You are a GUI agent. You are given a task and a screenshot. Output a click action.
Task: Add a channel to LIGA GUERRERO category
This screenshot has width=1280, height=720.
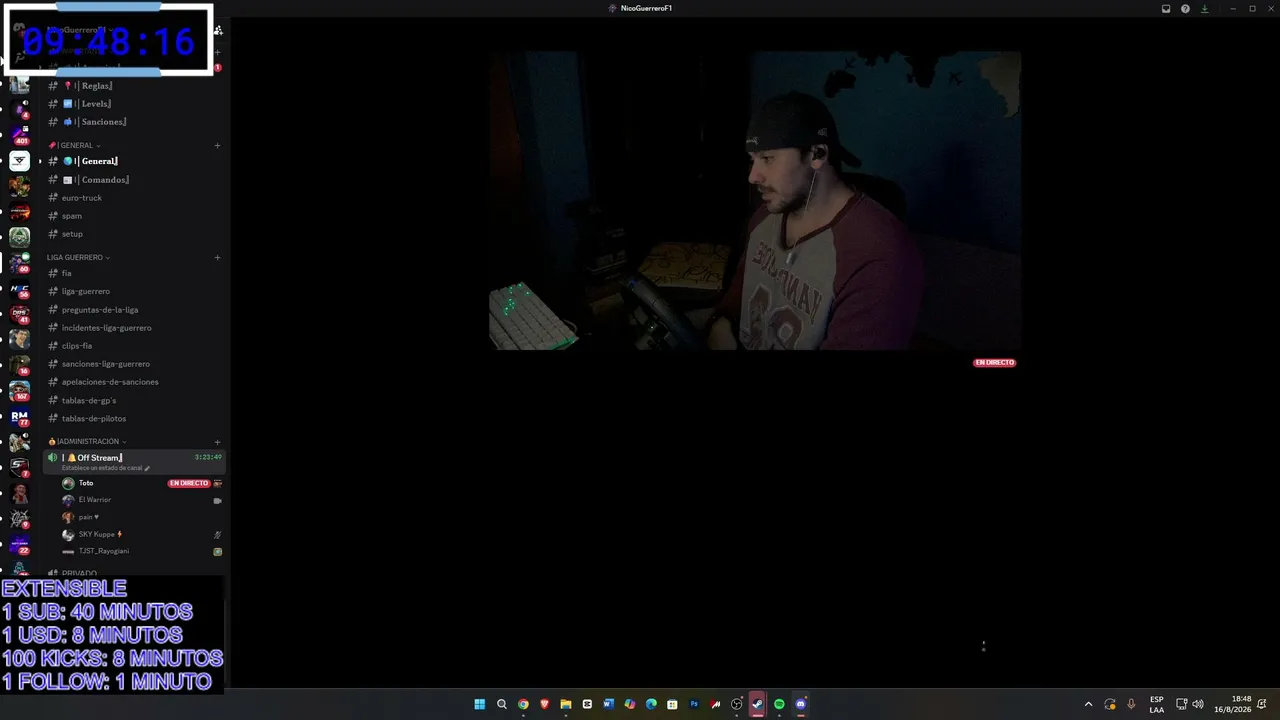(x=217, y=258)
